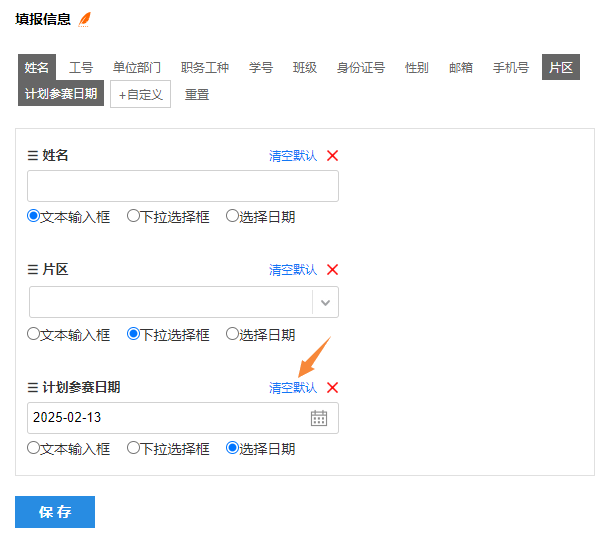
Task: Open the calendar picker icon
Action: click(319, 418)
